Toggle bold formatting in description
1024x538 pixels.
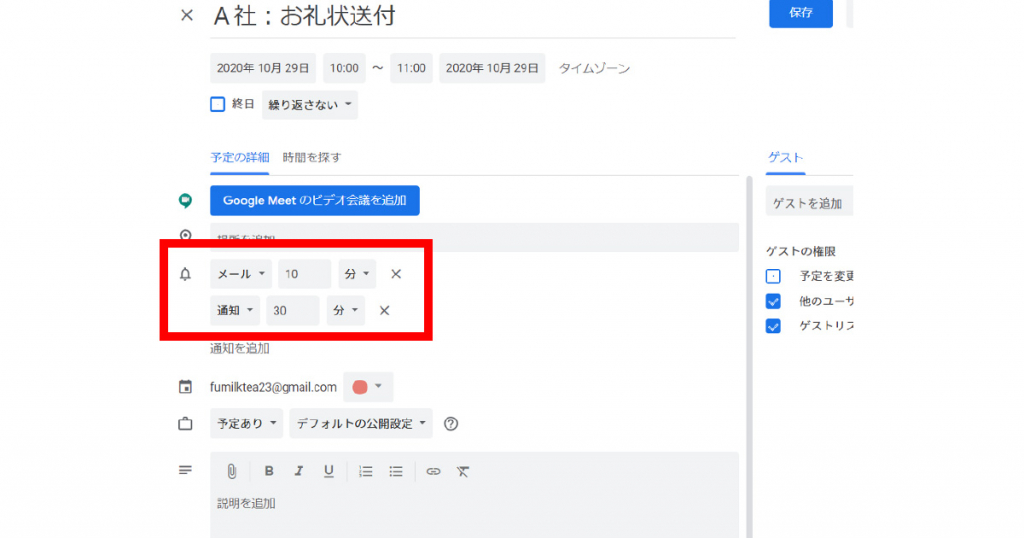pyautogui.click(x=268, y=471)
